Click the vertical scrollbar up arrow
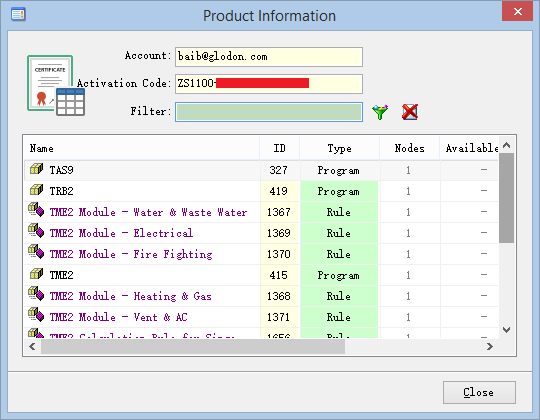The width and height of the screenshot is (540, 420). (x=506, y=145)
